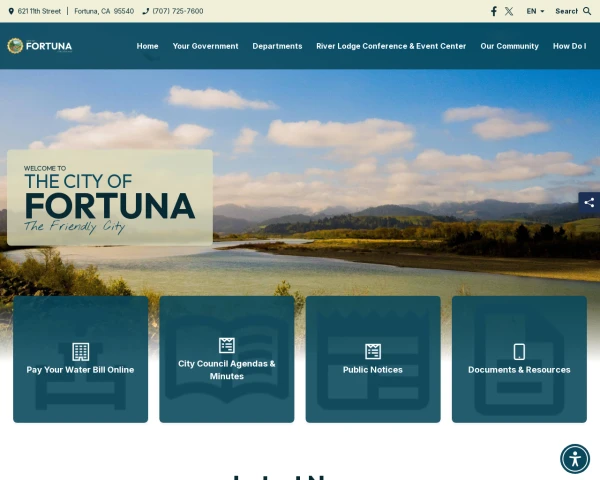Click the building icon for water bill

[81, 352]
